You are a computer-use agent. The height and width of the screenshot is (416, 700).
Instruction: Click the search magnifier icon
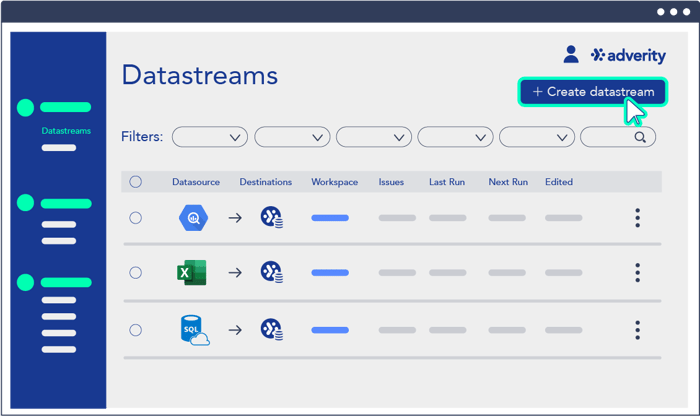pos(640,137)
